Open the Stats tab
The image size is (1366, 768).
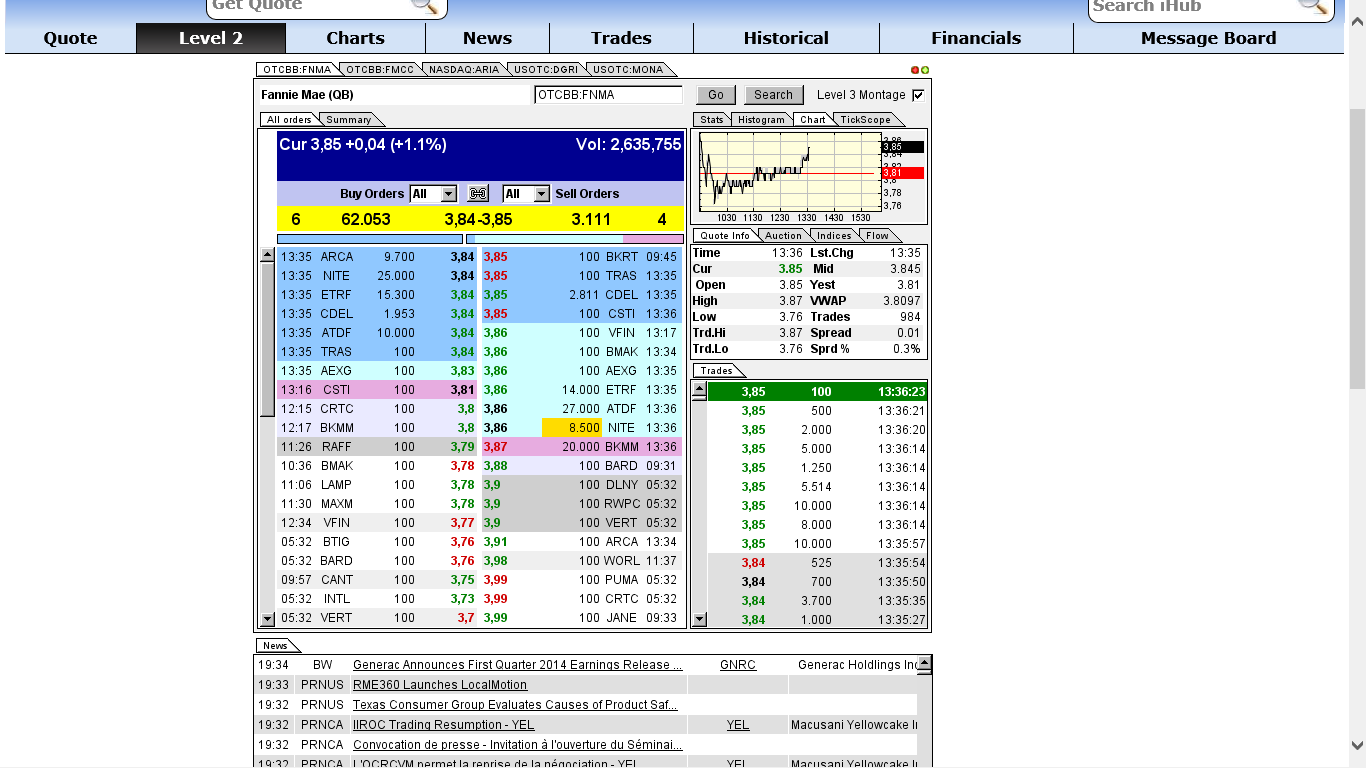(x=712, y=120)
